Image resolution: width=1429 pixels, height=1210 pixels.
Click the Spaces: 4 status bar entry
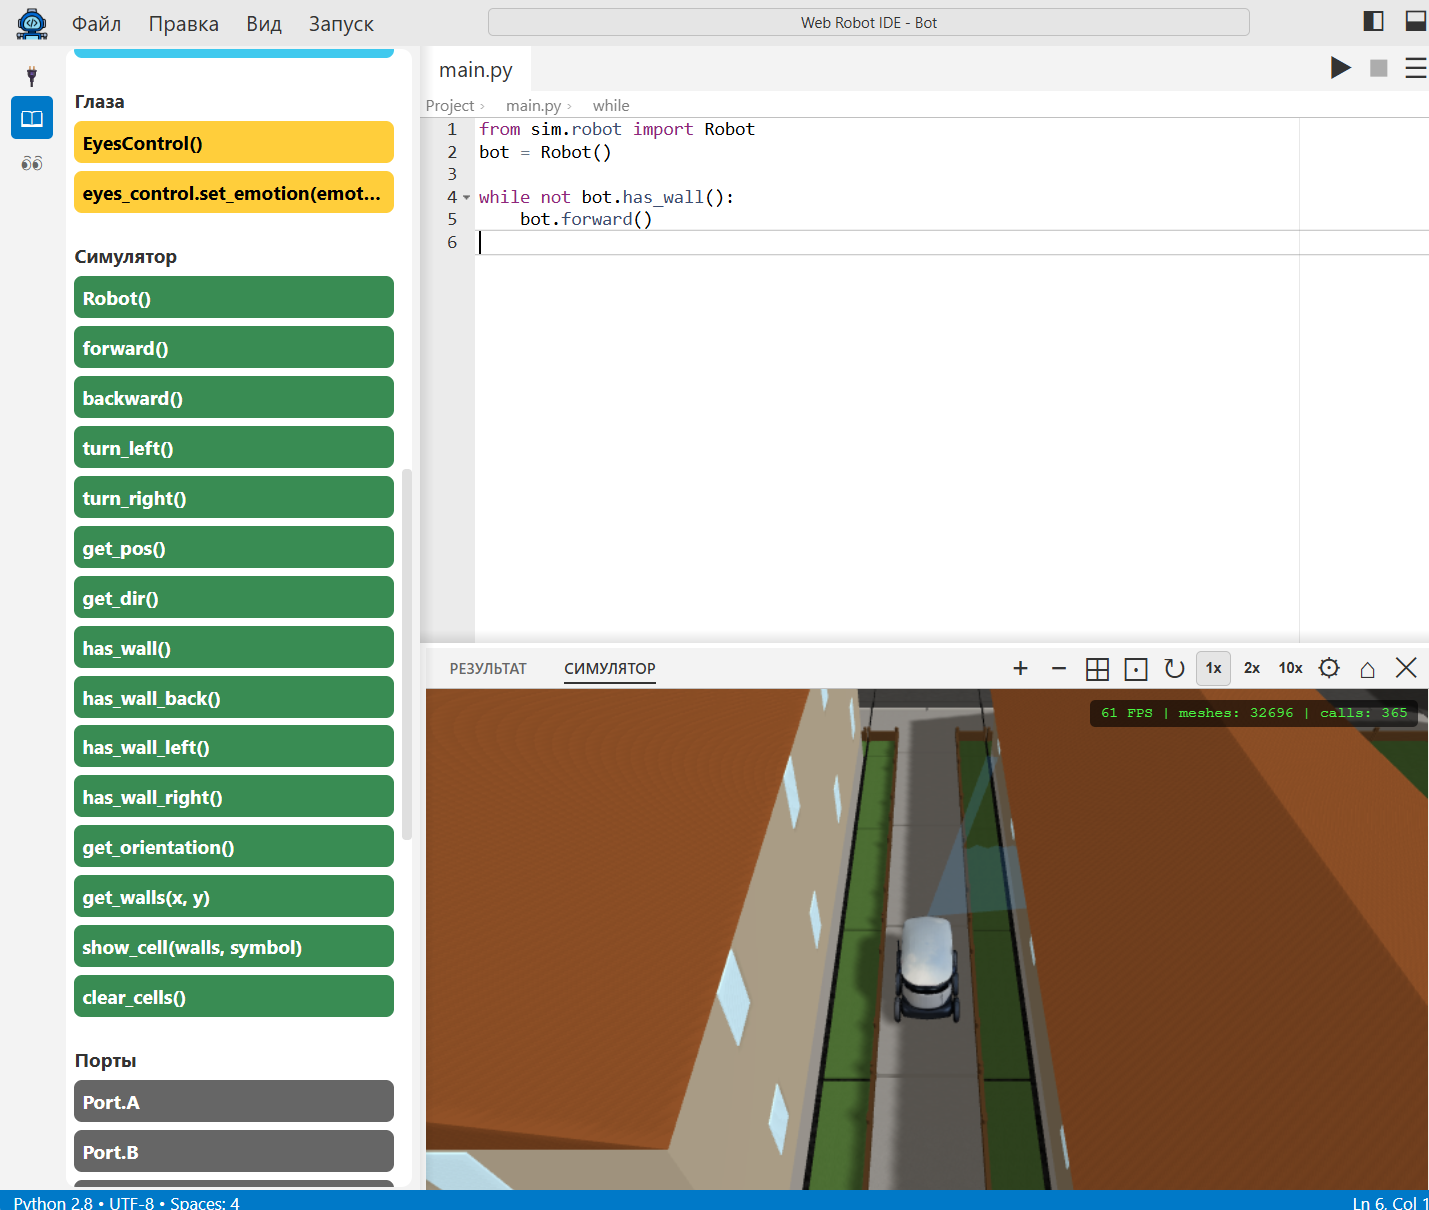[205, 1202]
